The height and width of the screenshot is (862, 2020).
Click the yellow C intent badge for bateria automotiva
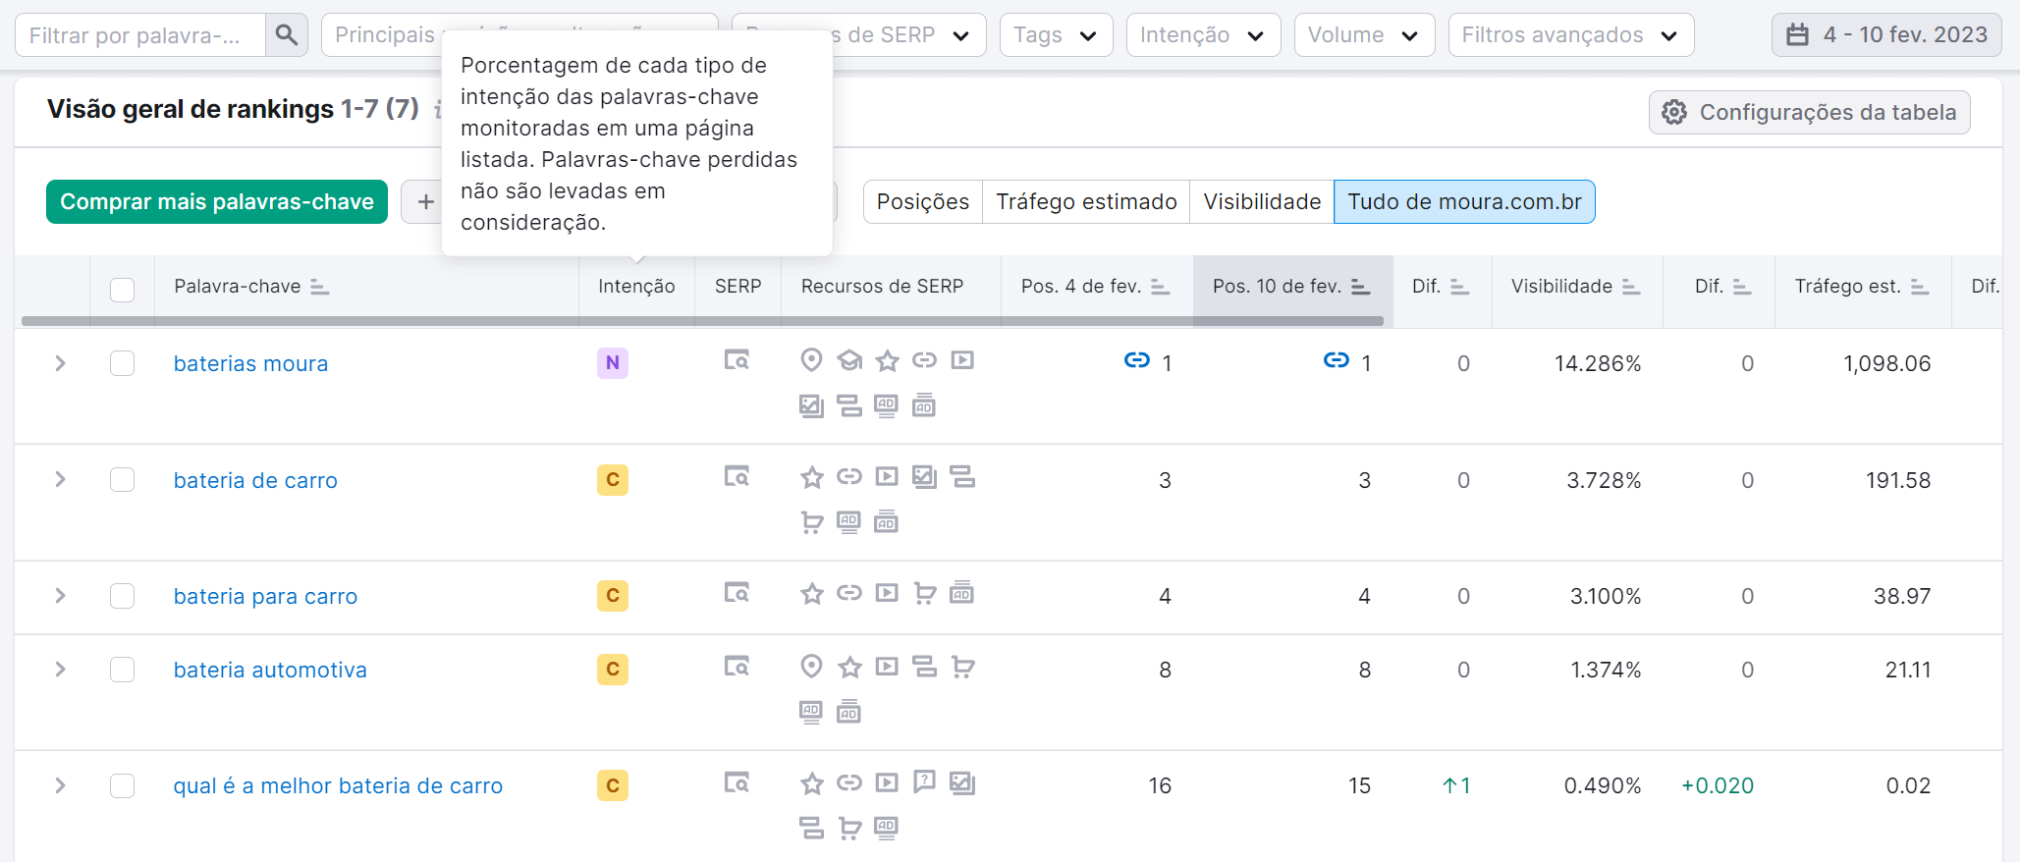pyautogui.click(x=612, y=669)
